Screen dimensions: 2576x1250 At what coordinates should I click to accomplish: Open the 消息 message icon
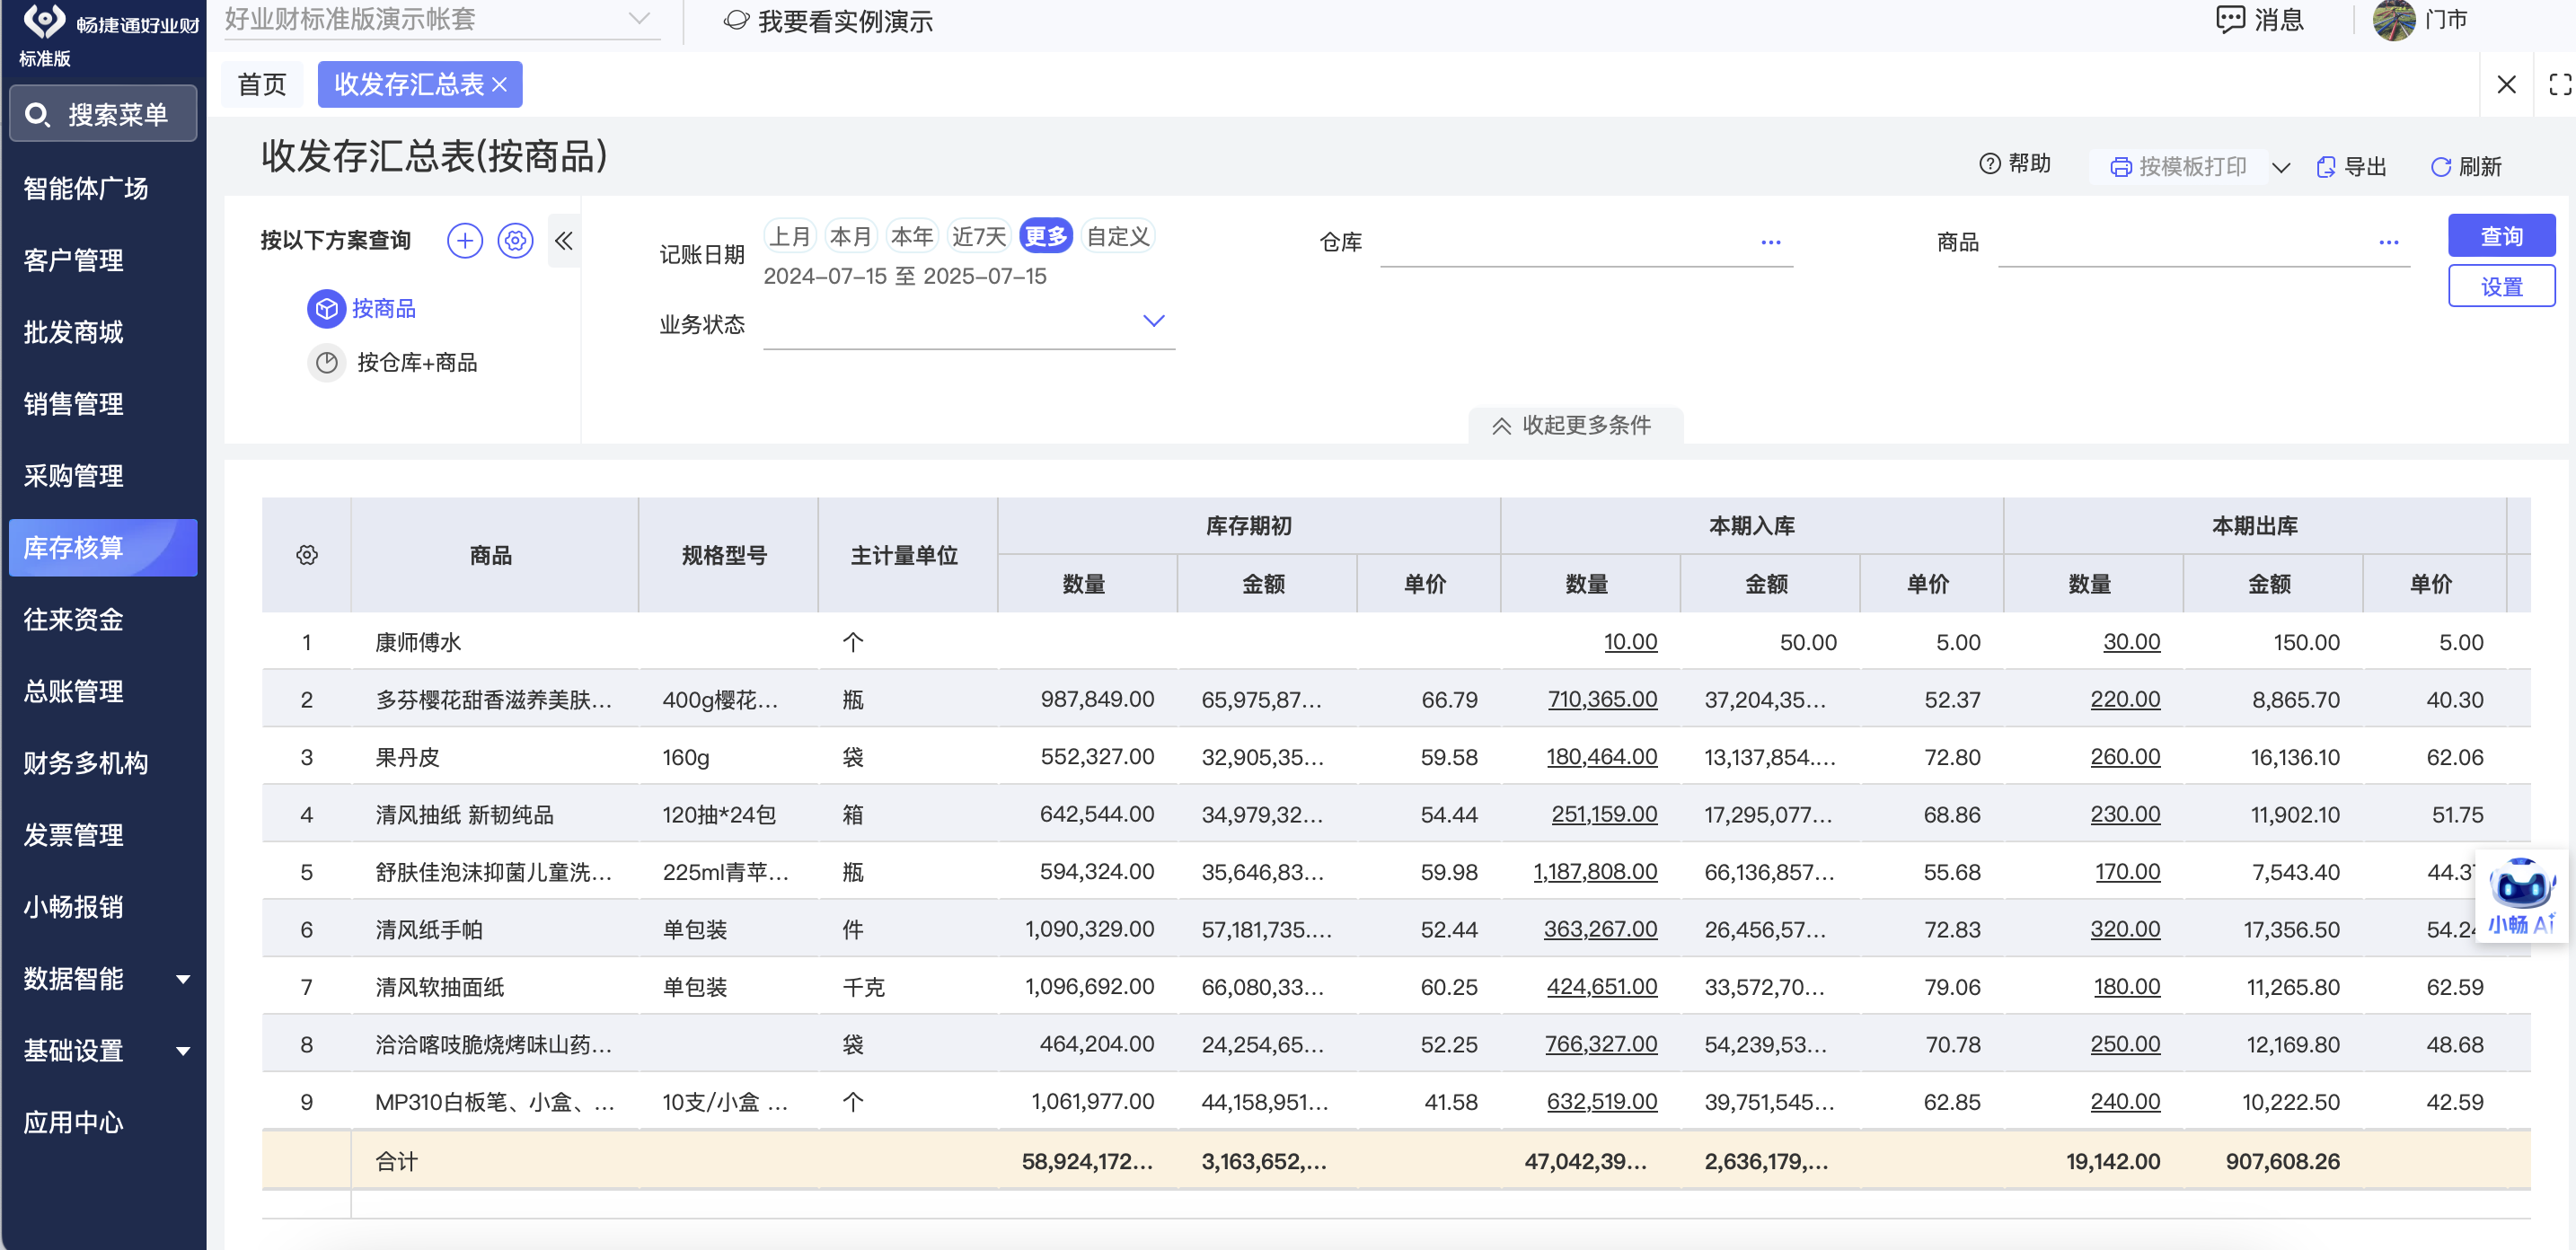point(2230,19)
